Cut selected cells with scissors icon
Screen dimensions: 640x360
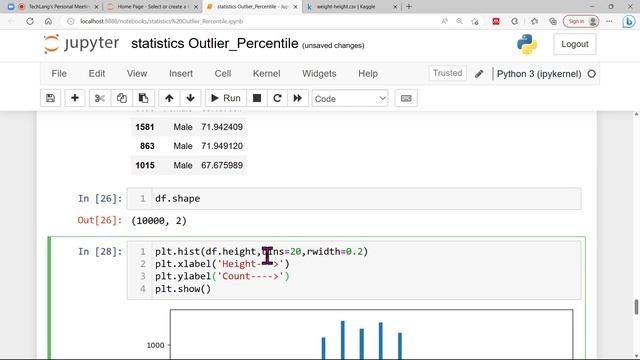tap(100, 98)
